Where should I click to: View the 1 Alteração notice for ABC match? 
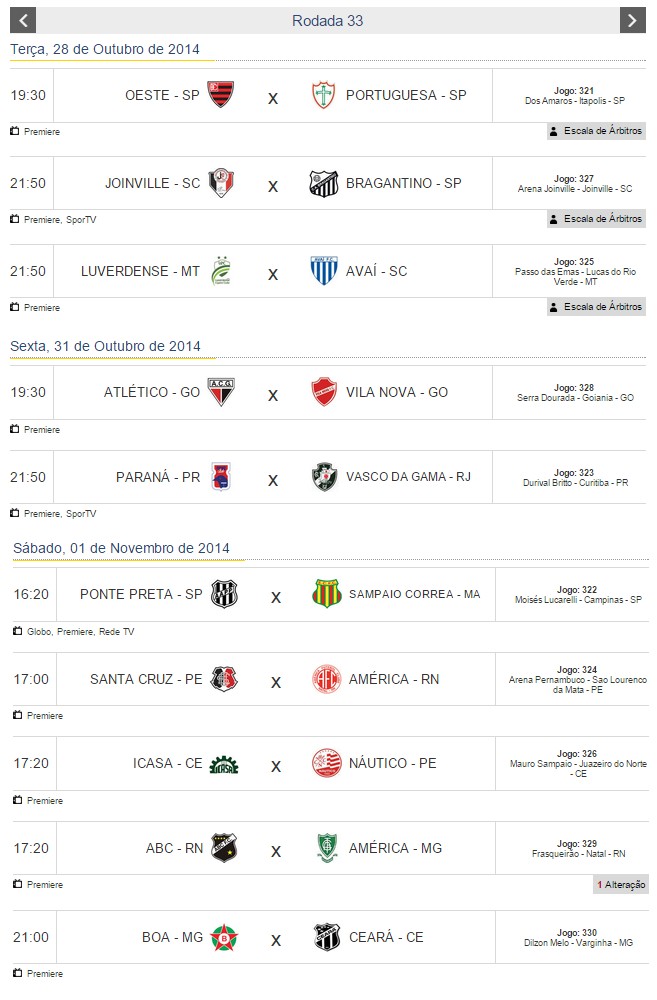click(621, 885)
